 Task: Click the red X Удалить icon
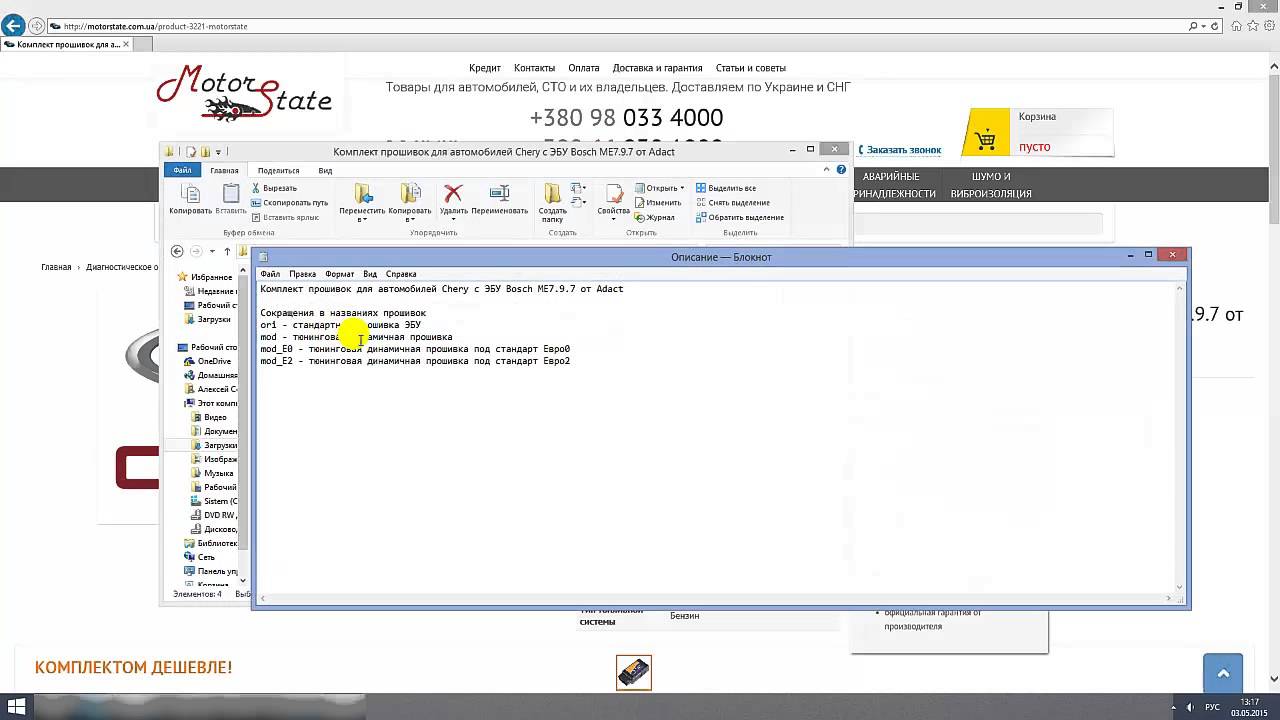coord(453,193)
